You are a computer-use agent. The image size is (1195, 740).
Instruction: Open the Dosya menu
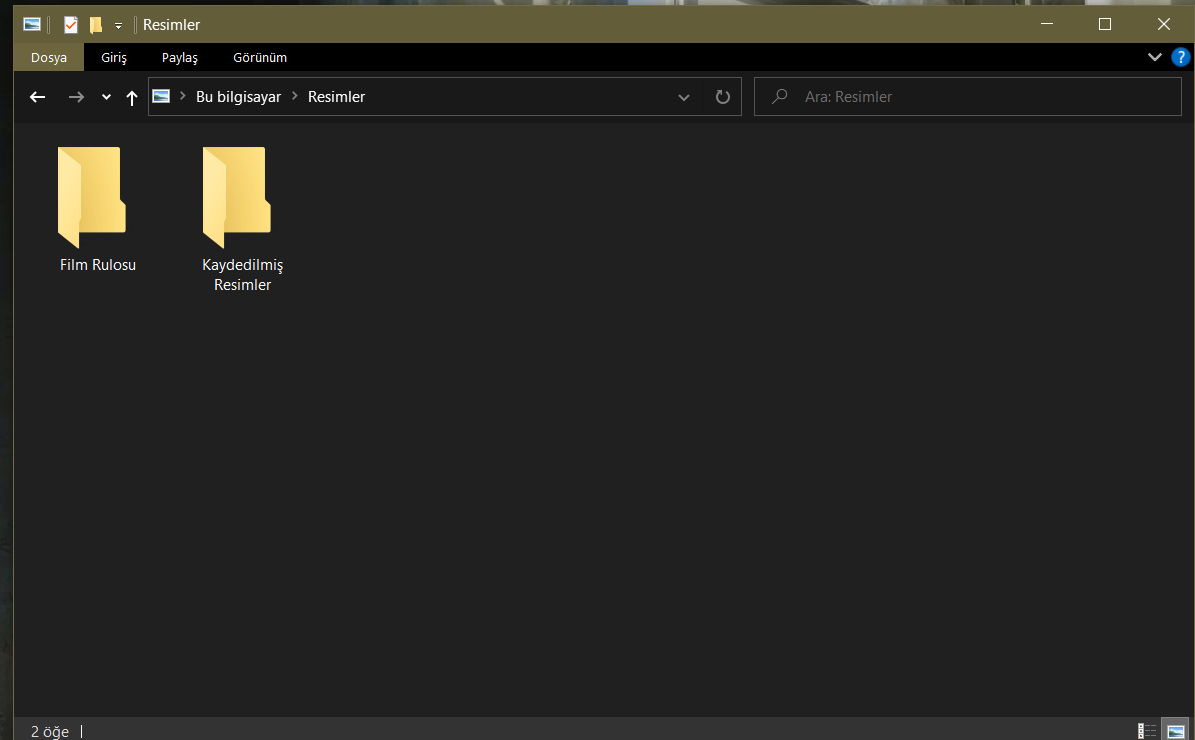[x=49, y=57]
